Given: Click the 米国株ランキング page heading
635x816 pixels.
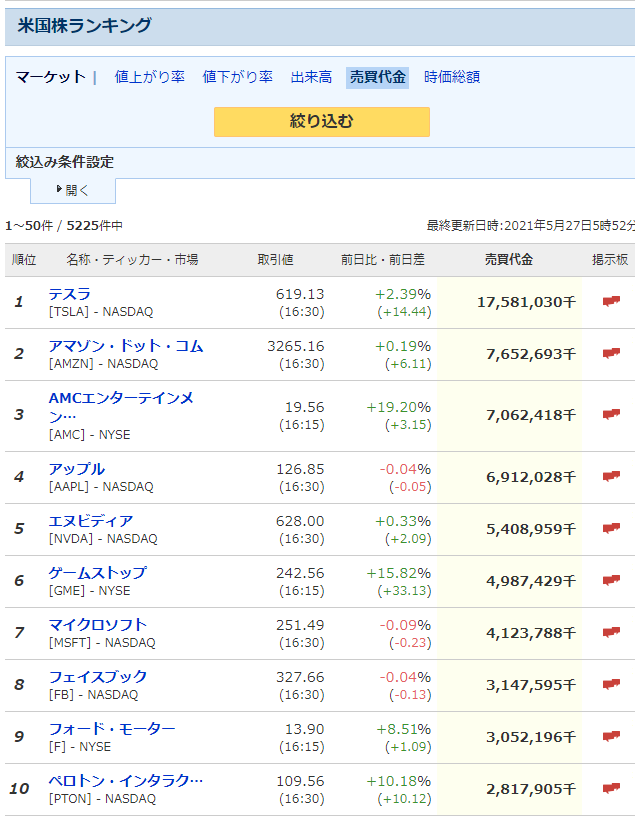Looking at the screenshot, I should click(84, 26).
